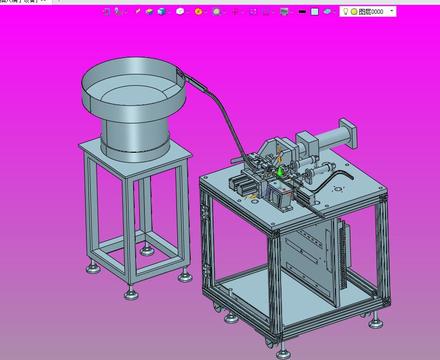
Task: Click the white sphere shading icon
Action: tap(180, 12)
